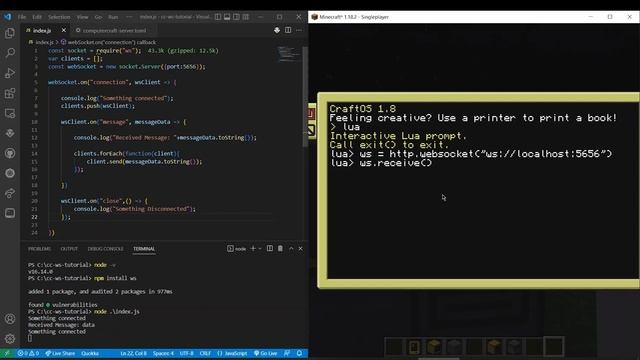Close the terminal panel
The width and height of the screenshot is (640, 360).
(x=301, y=248)
